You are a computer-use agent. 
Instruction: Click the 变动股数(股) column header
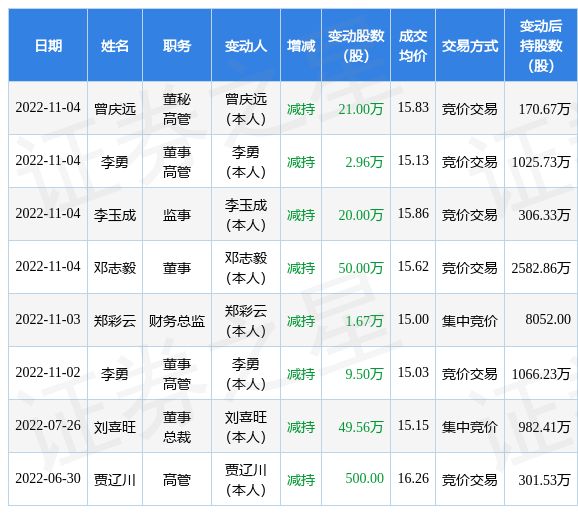(356, 46)
